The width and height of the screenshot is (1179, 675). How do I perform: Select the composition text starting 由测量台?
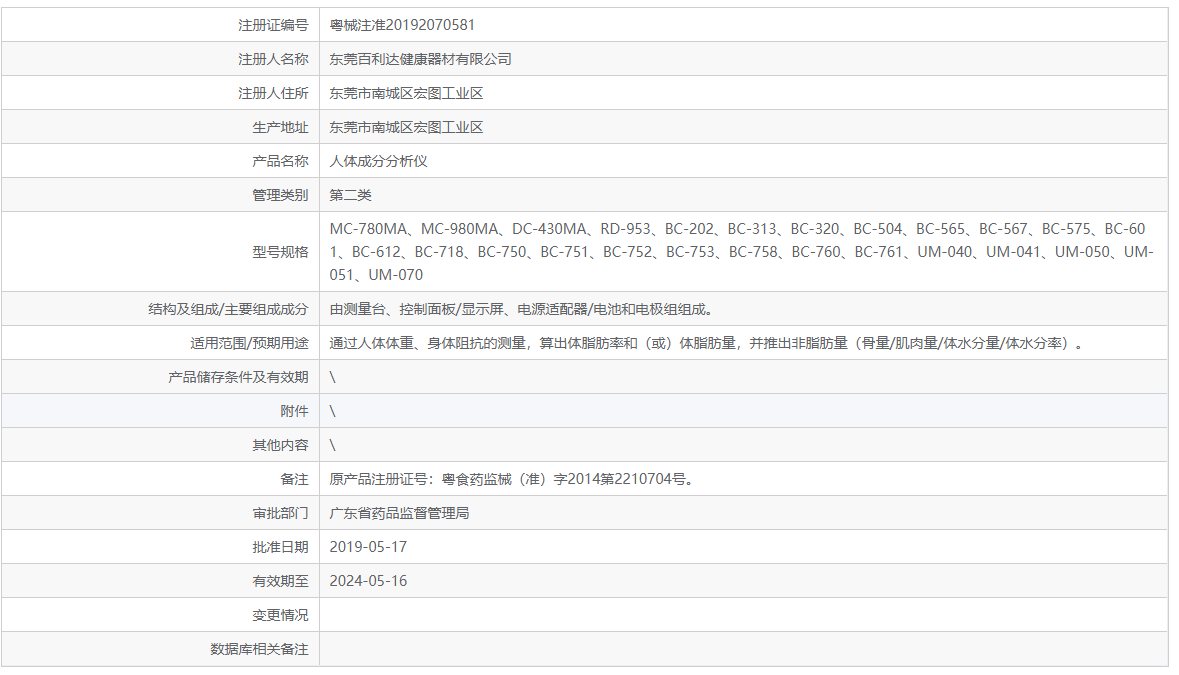(x=521, y=309)
